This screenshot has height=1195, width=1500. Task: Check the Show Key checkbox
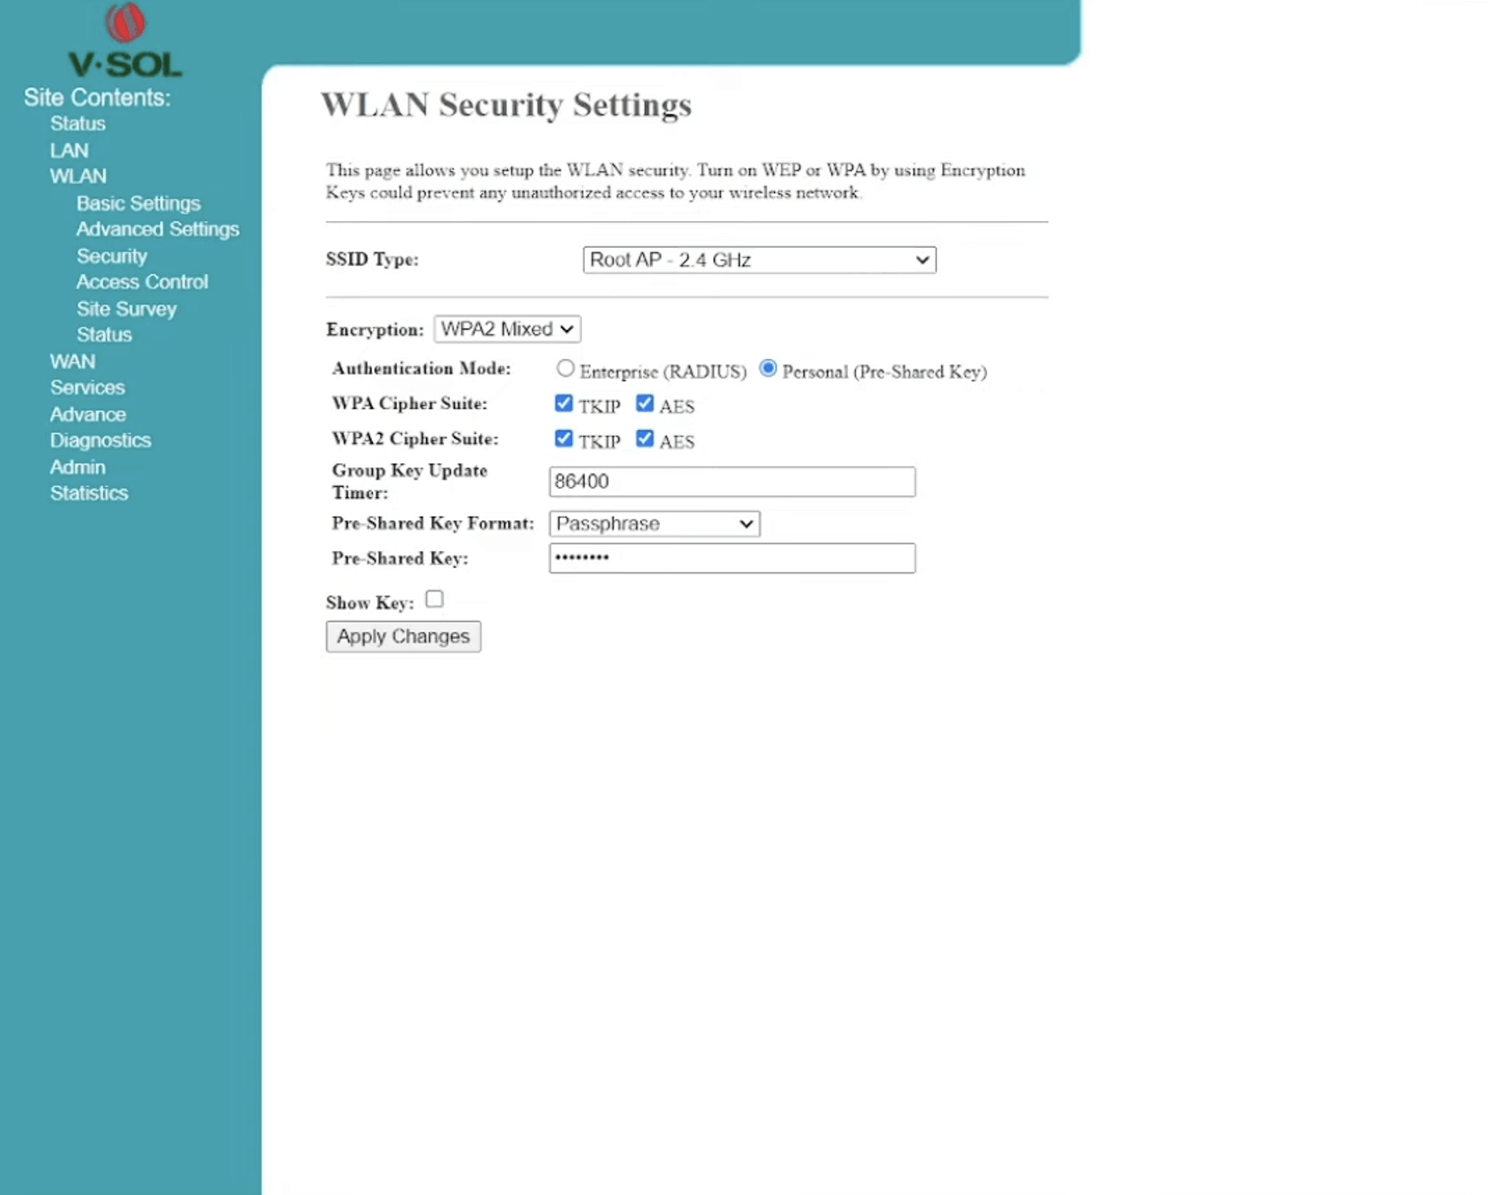[x=434, y=599]
